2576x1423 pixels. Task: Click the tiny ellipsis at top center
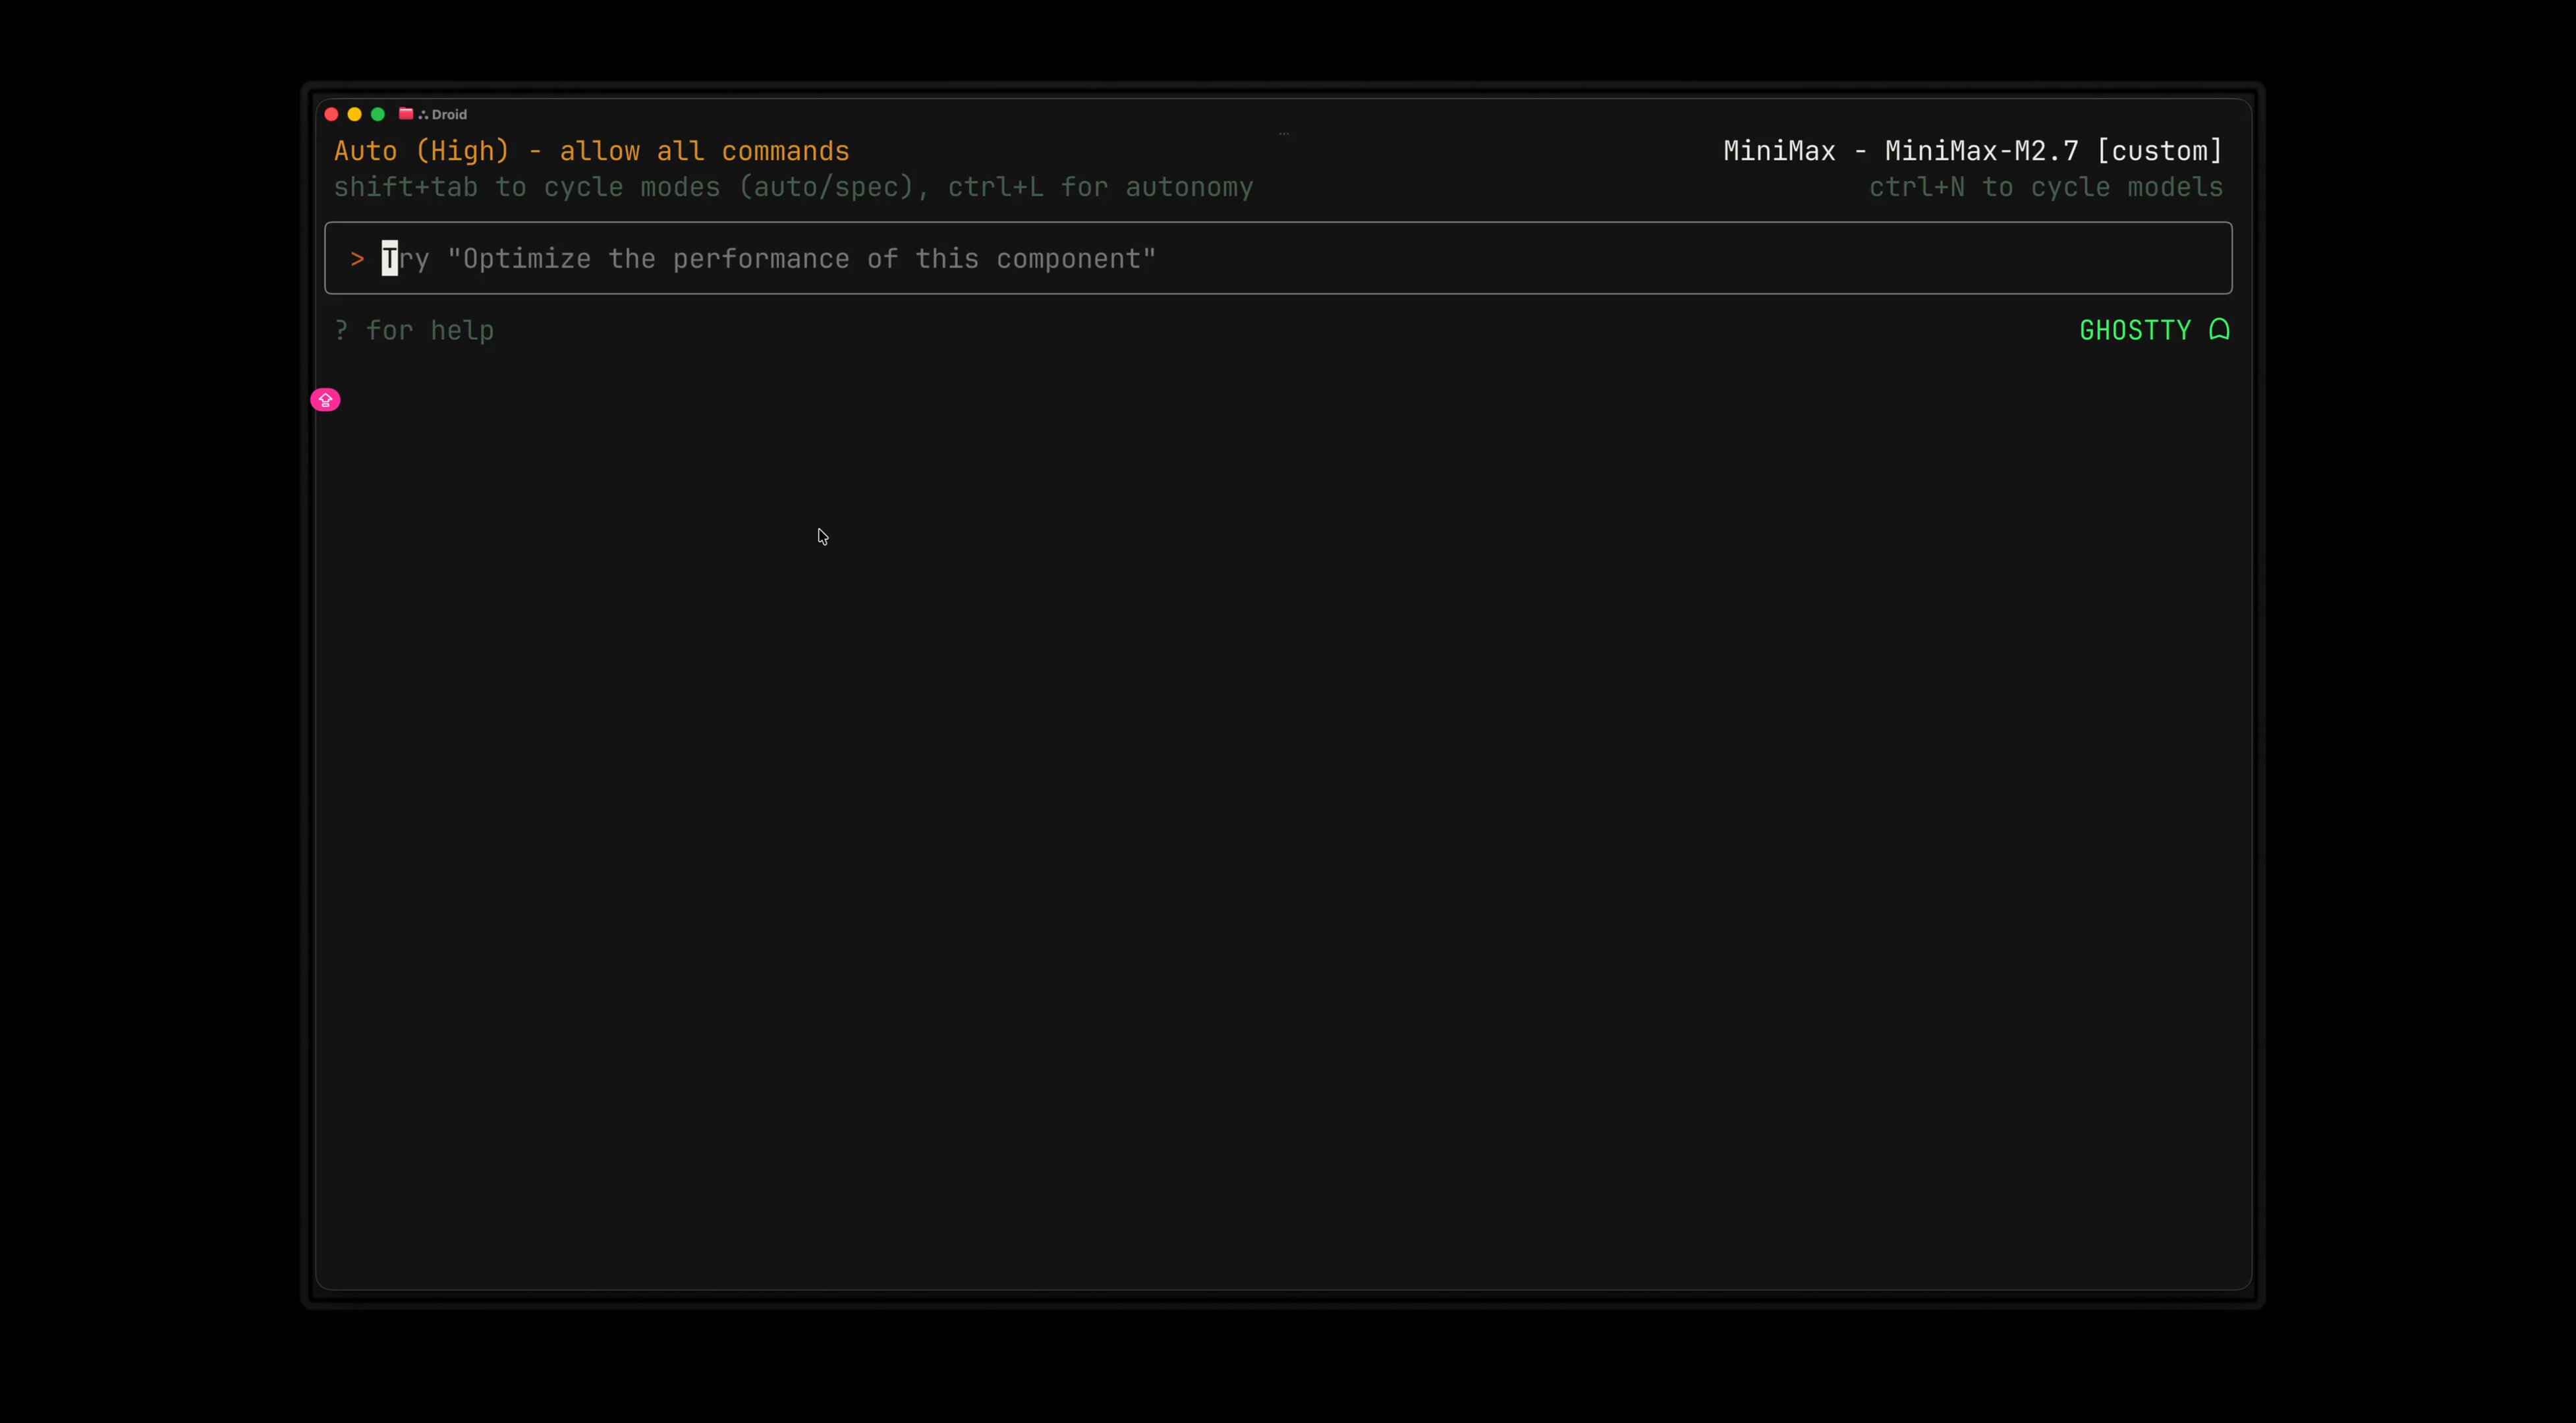click(x=1284, y=133)
